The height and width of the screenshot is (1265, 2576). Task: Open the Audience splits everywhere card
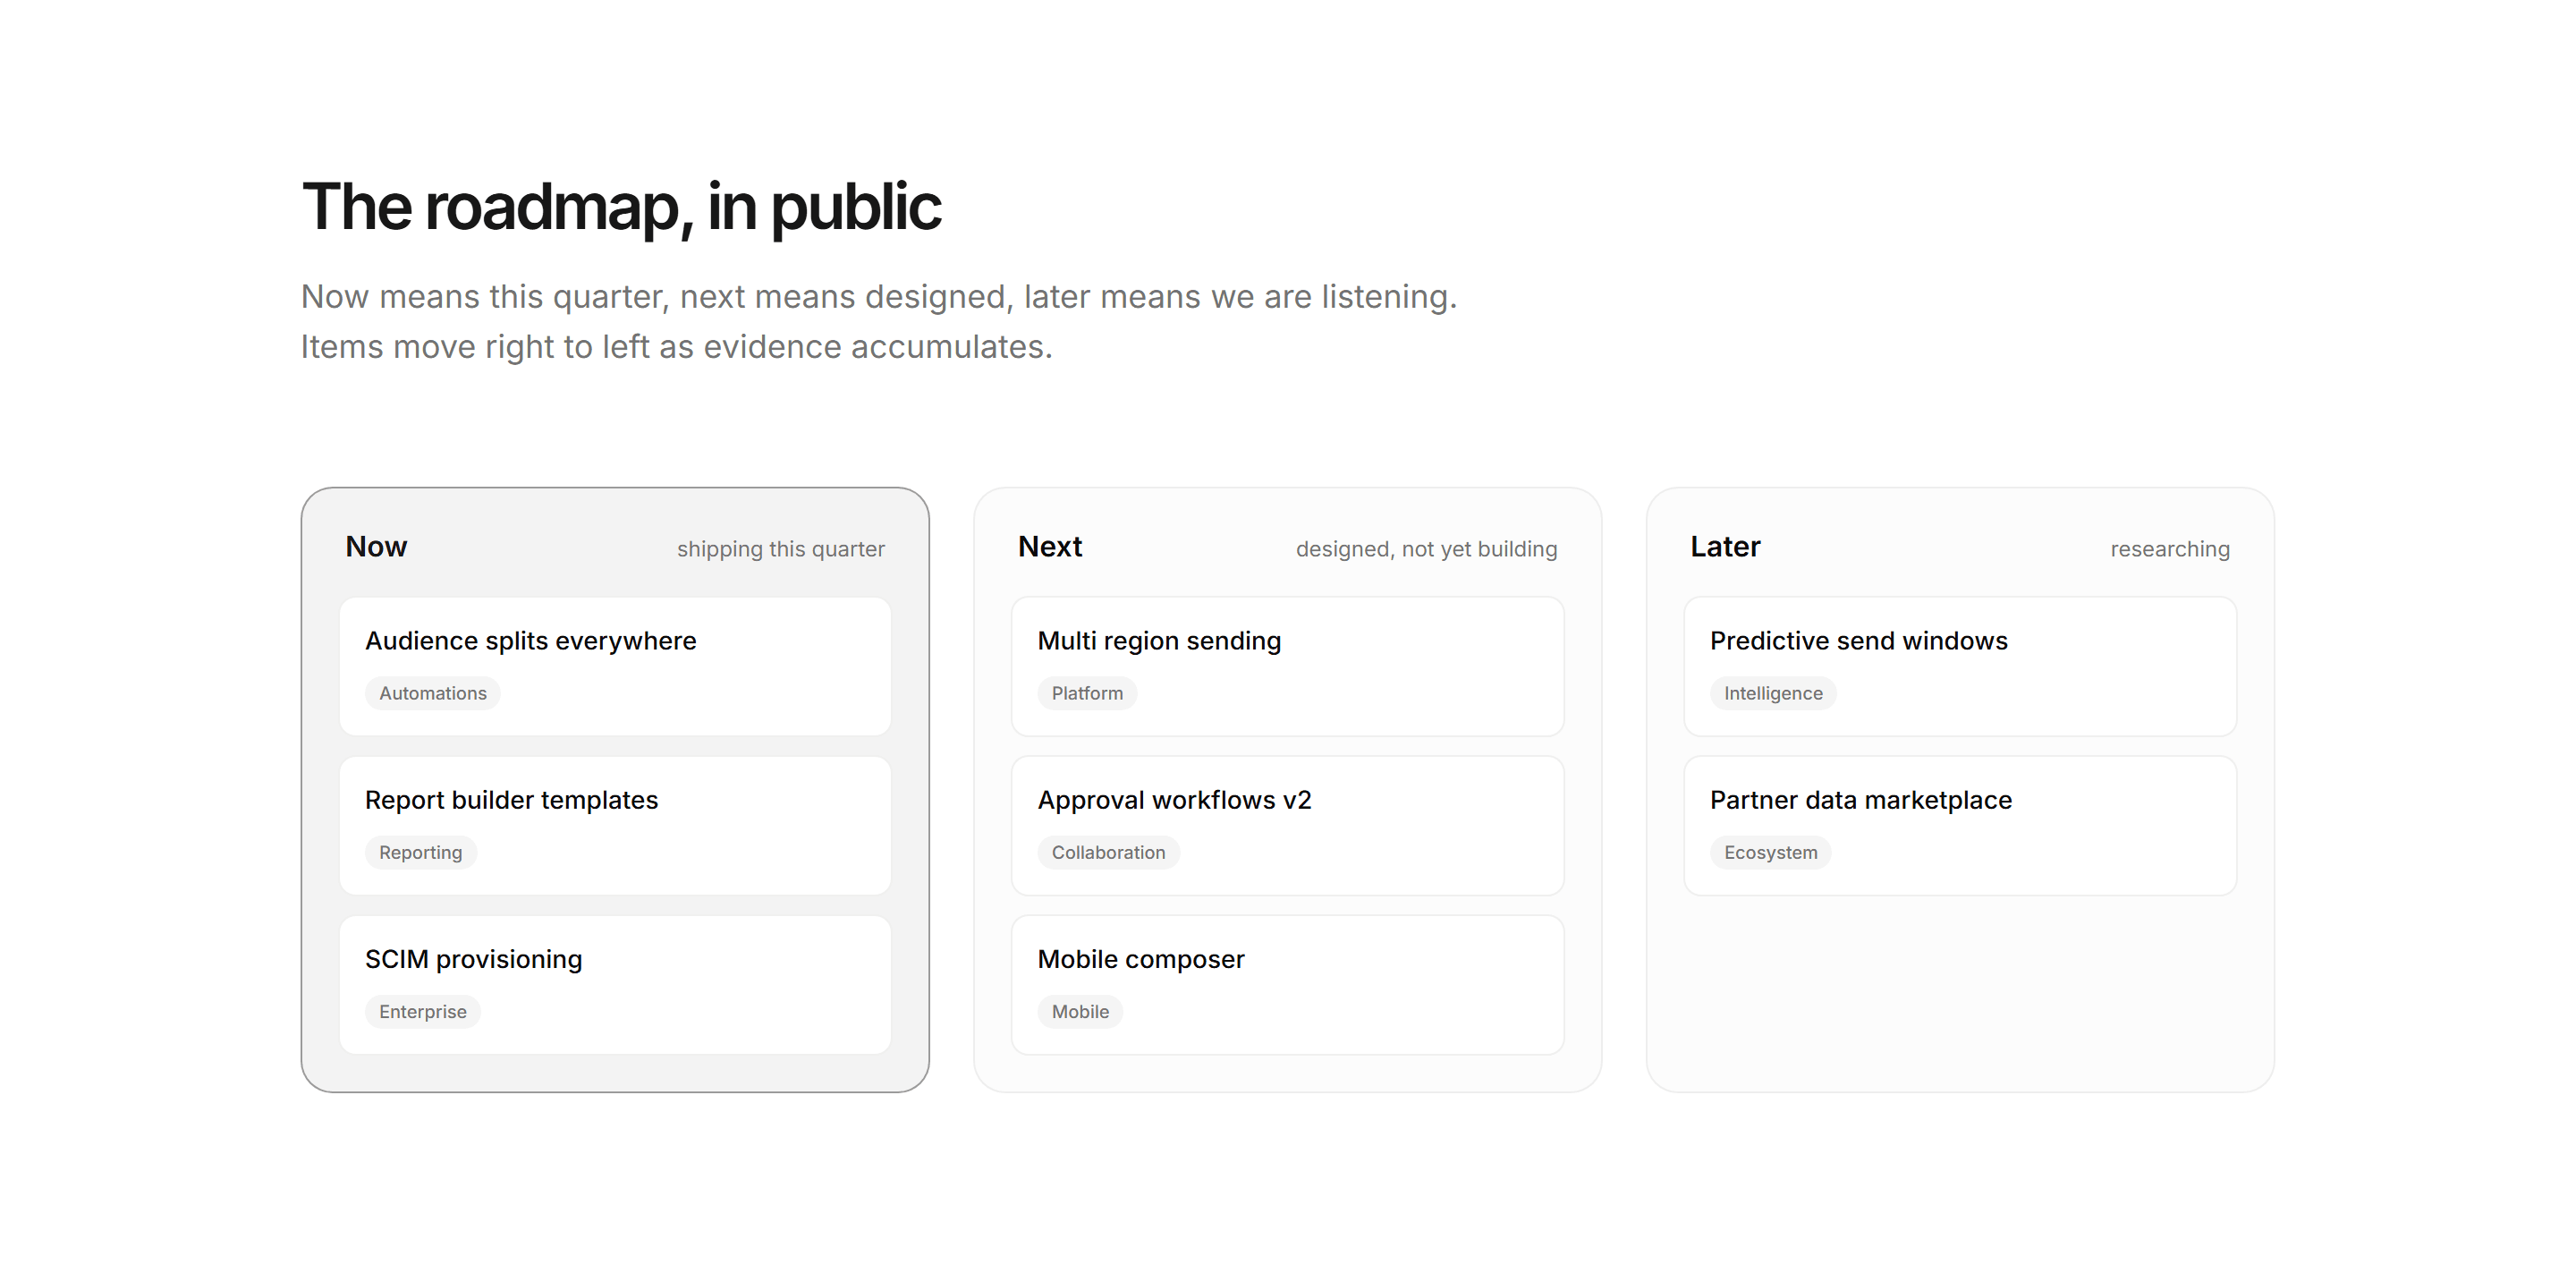pyautogui.click(x=615, y=666)
